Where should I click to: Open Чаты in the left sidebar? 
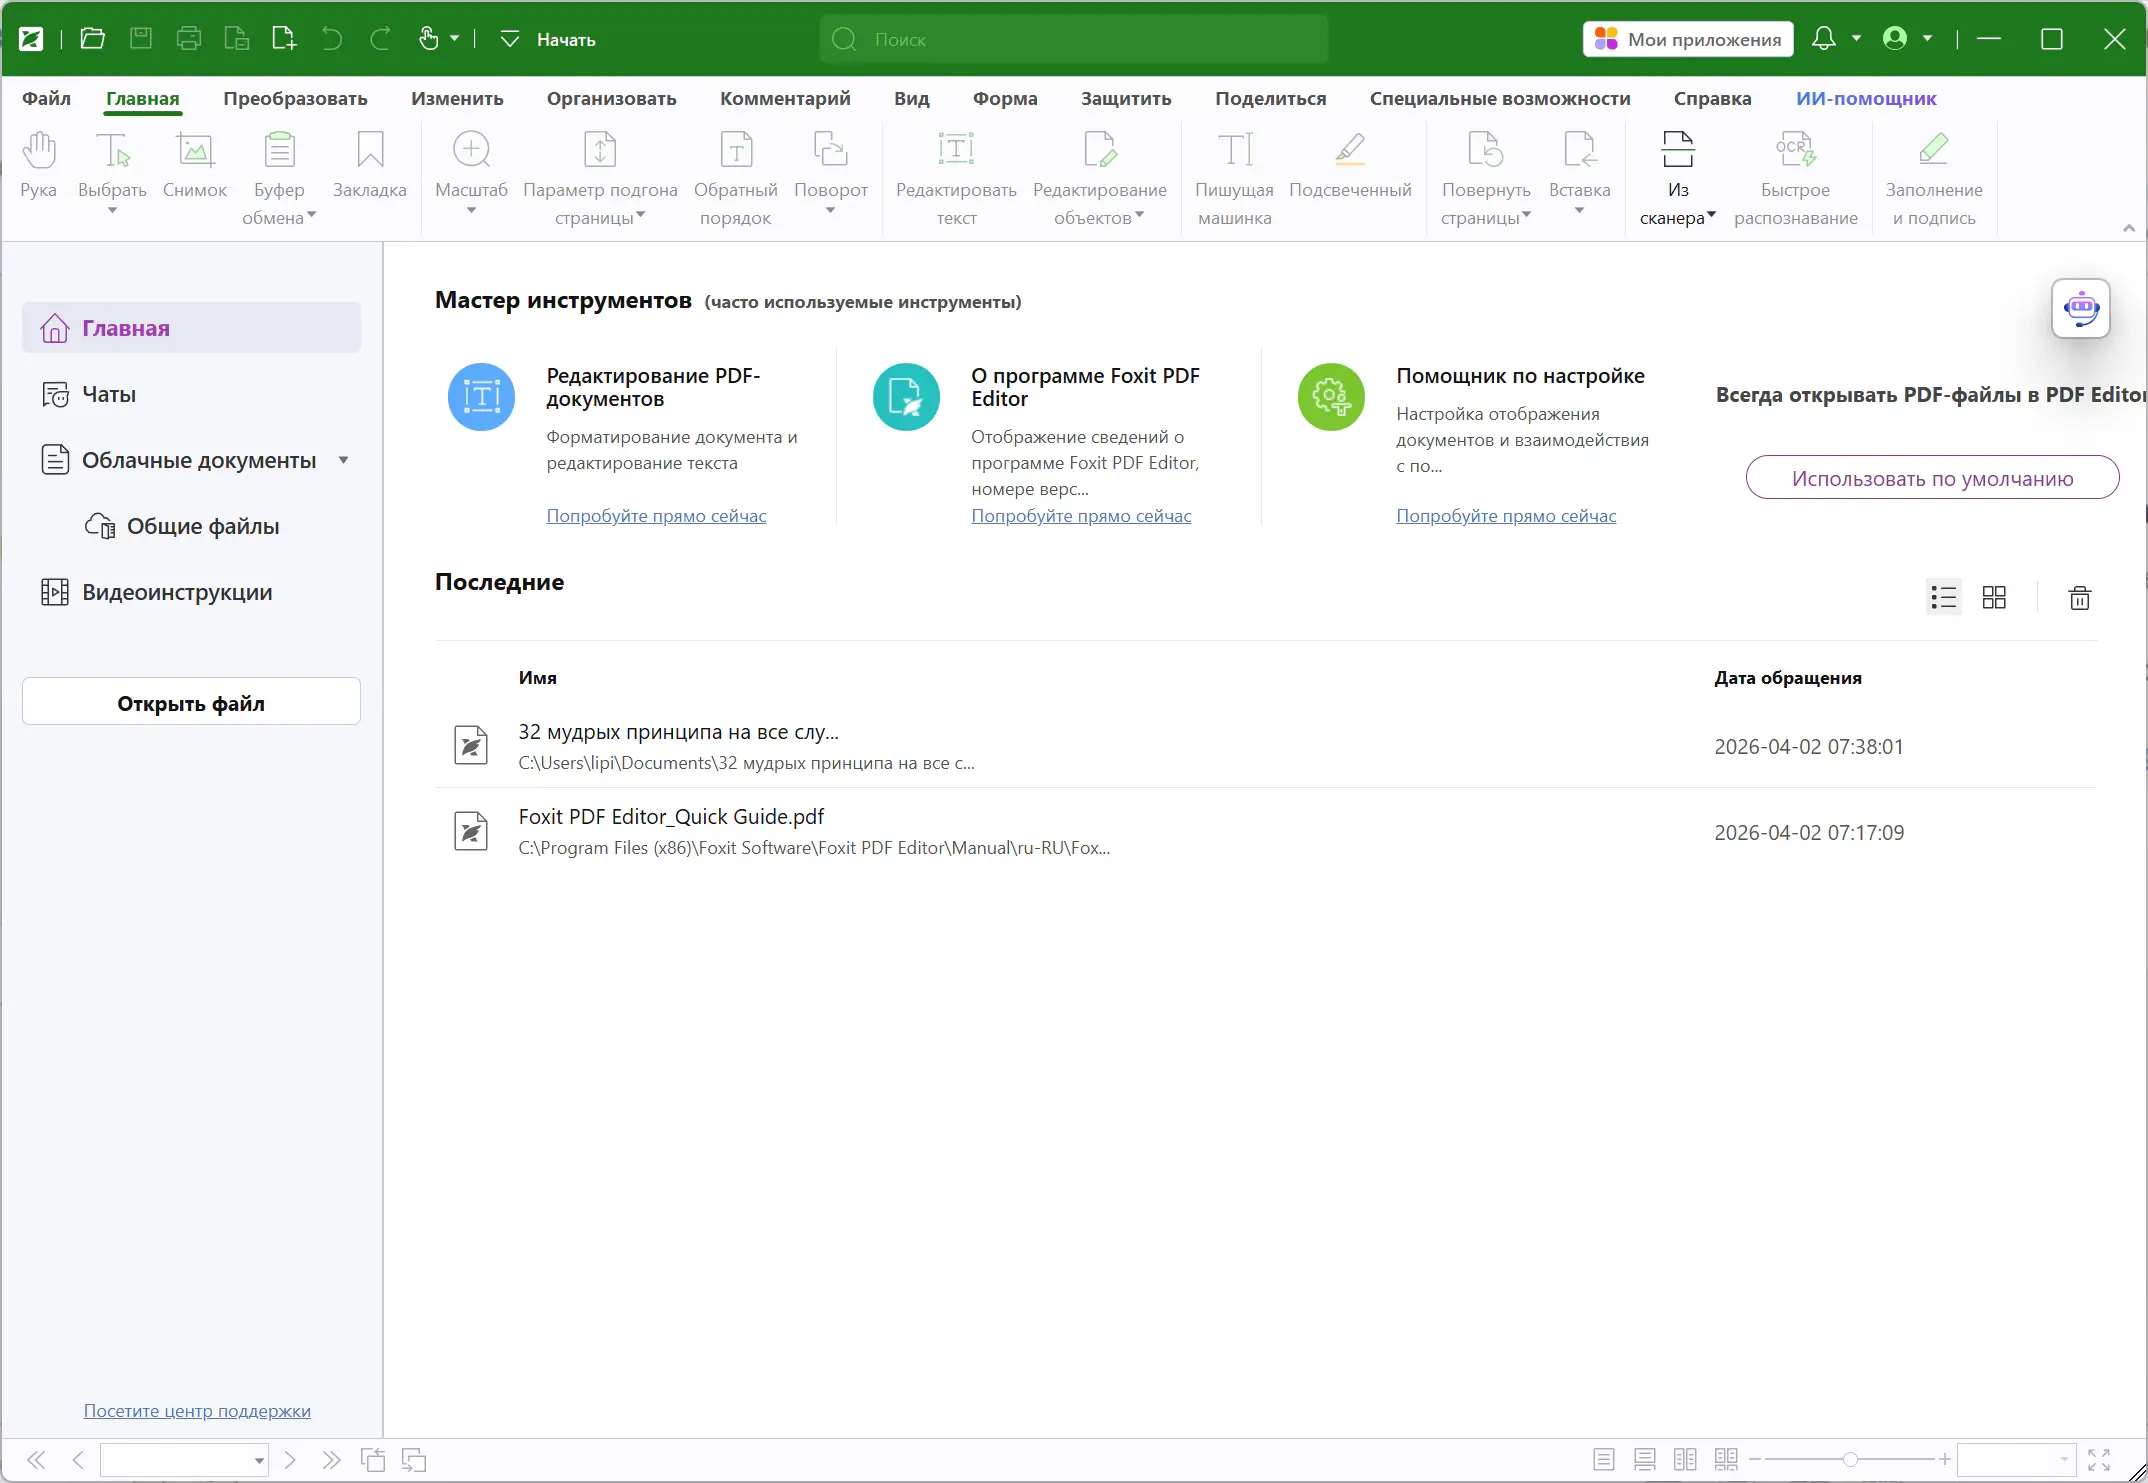point(108,394)
